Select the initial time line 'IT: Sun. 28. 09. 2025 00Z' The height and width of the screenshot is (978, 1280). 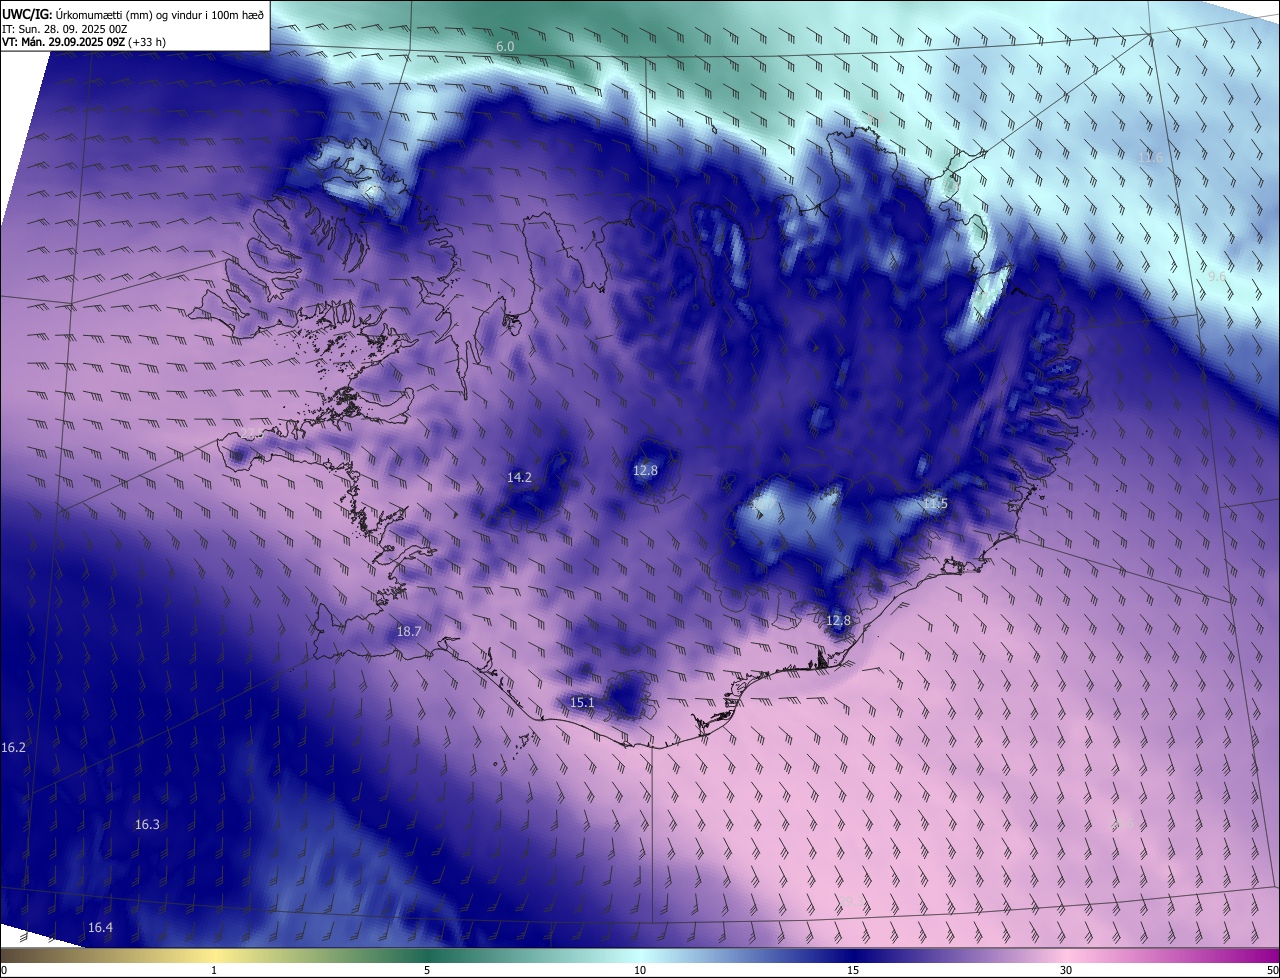tap(64, 29)
